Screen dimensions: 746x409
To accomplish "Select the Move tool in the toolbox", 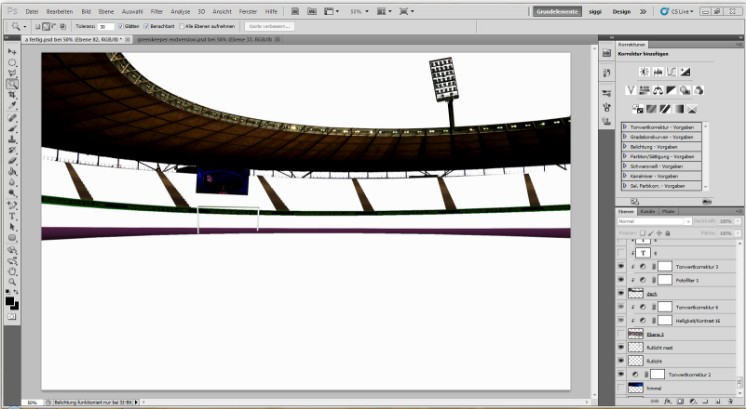I will (12, 51).
